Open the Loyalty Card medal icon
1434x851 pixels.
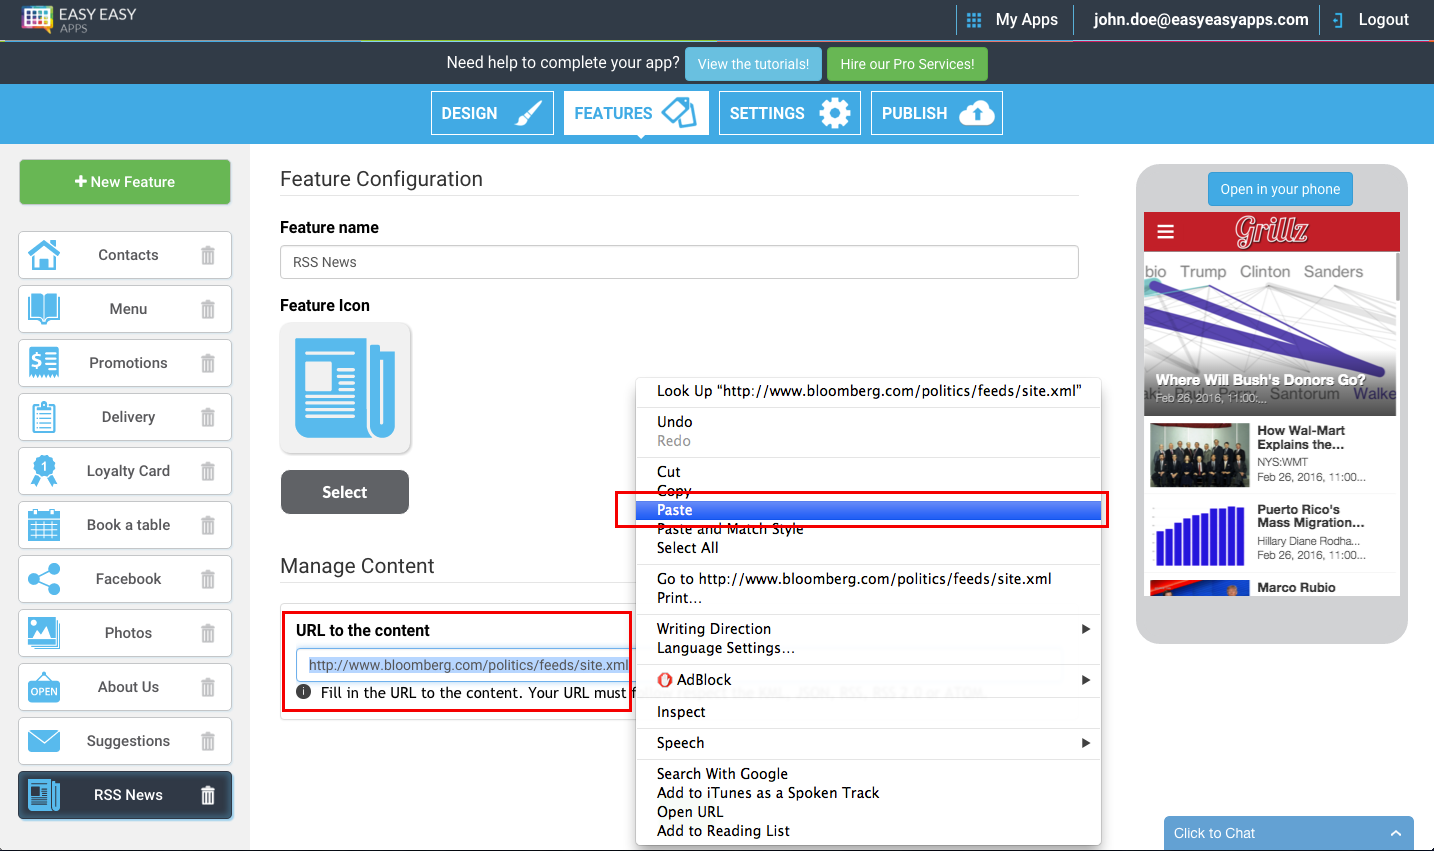tap(43, 471)
